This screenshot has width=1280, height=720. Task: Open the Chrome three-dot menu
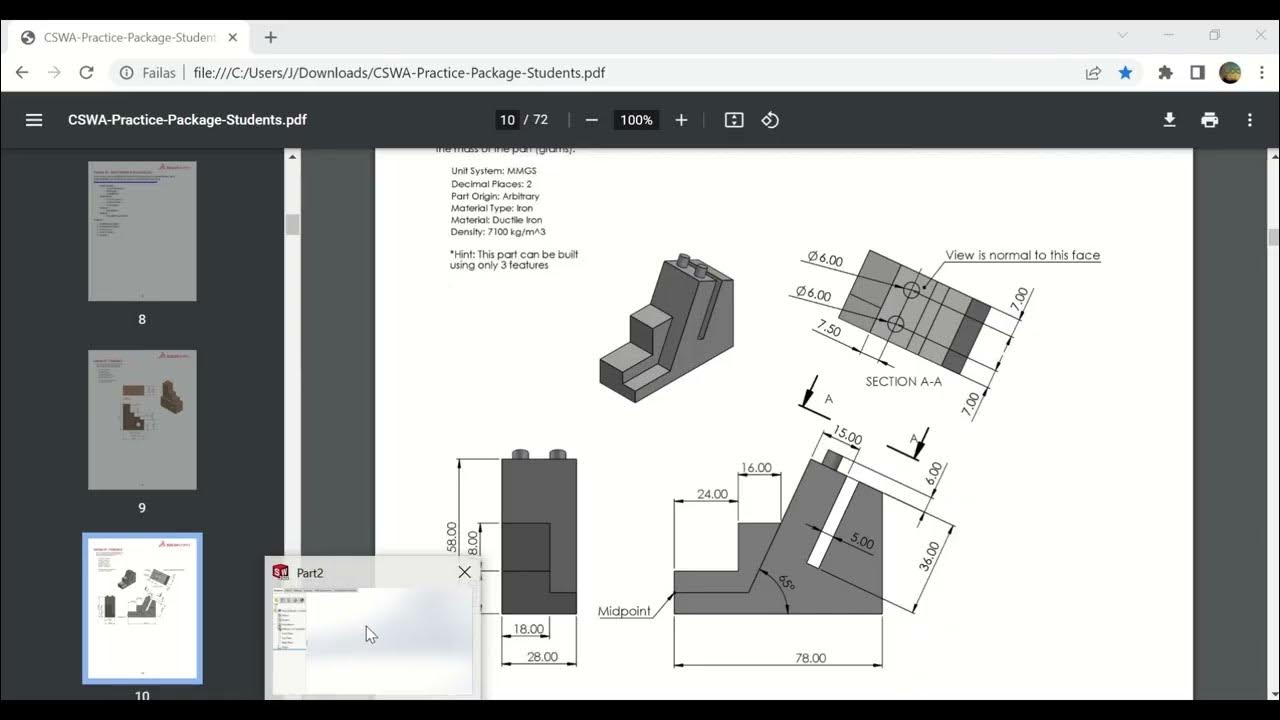click(1260, 73)
